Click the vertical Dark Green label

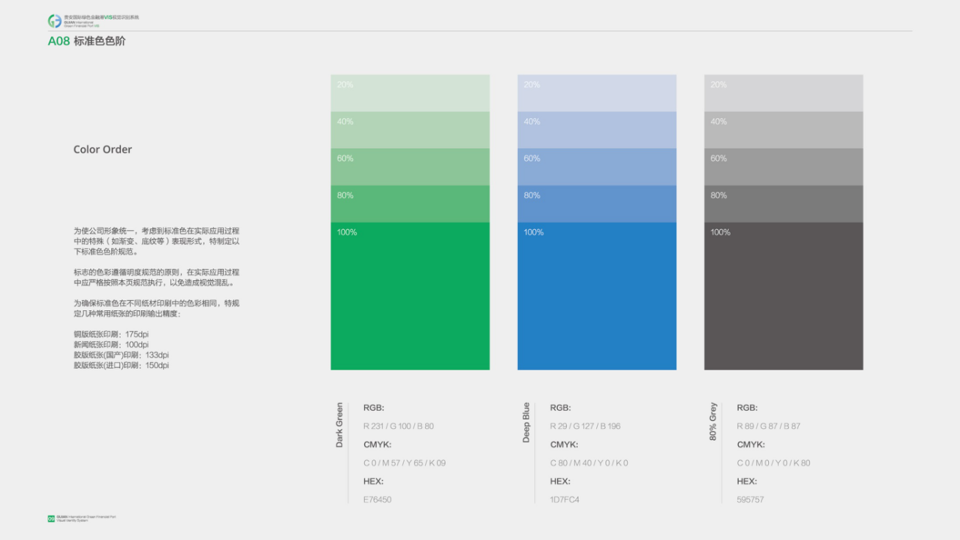tap(340, 424)
